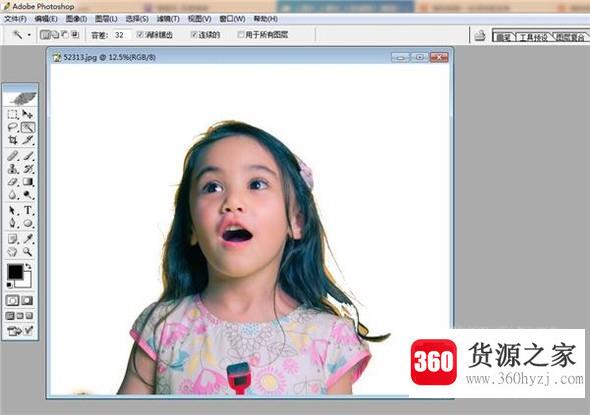Open the 文件(F) menu
The width and height of the screenshot is (590, 415).
point(15,19)
